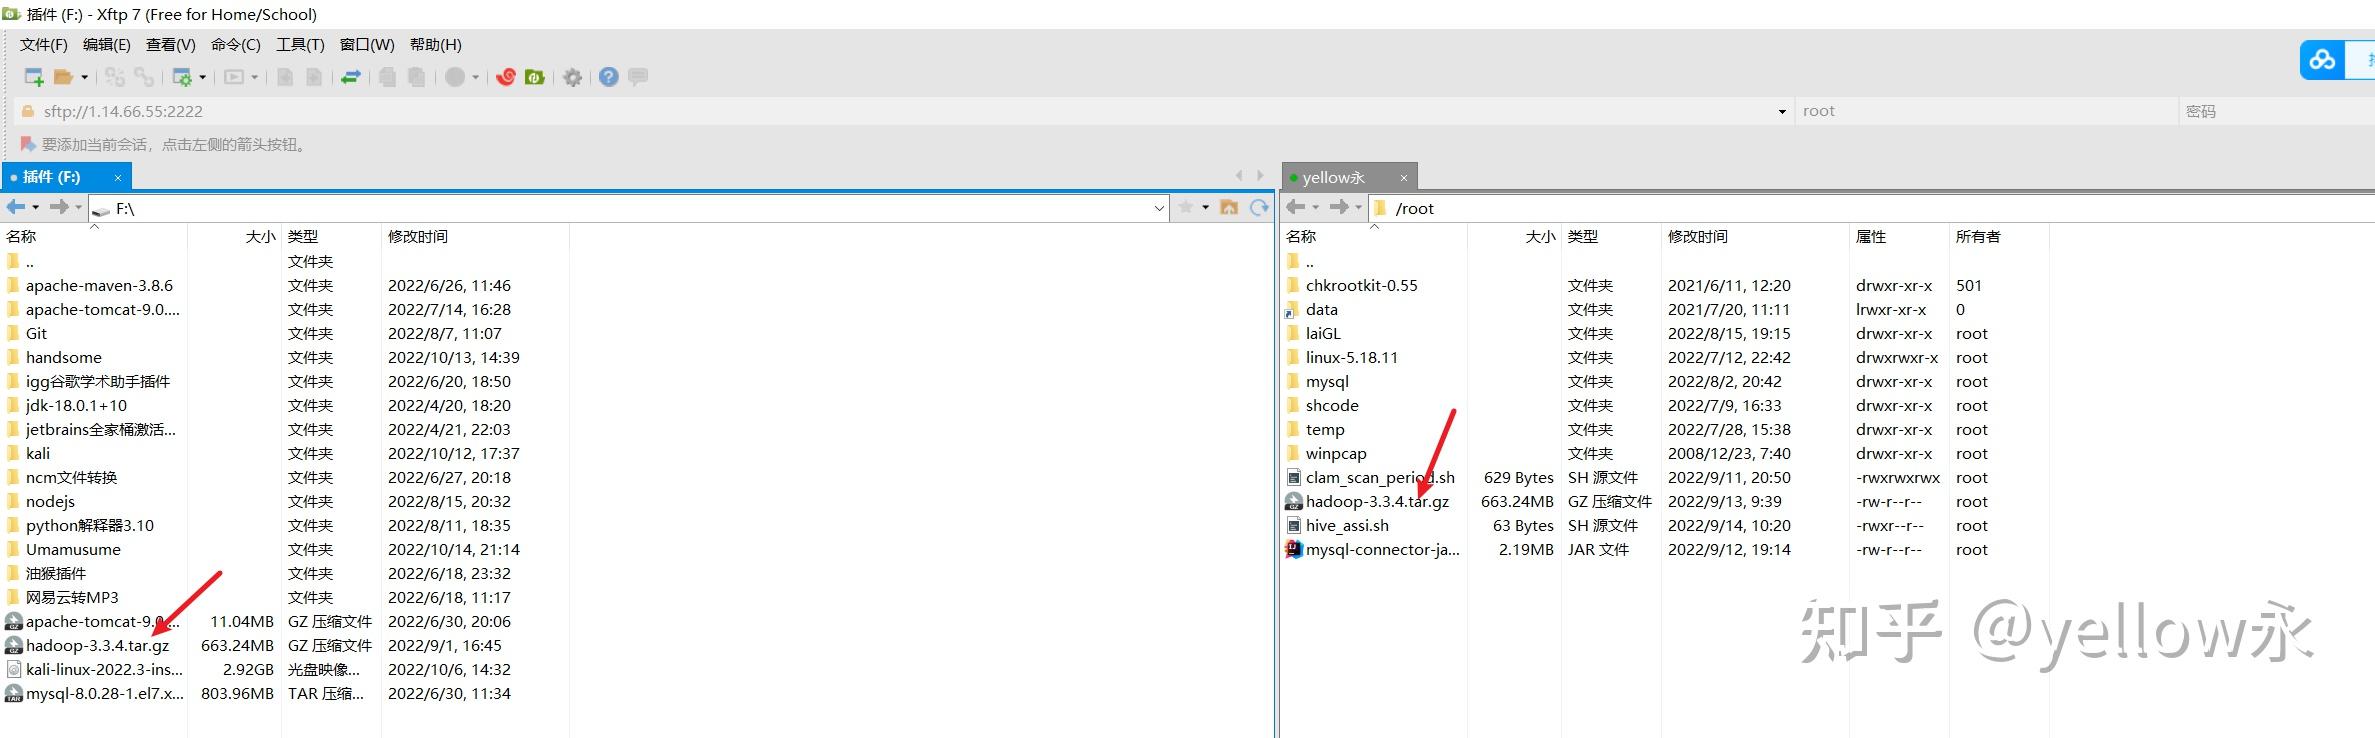Image resolution: width=2375 pixels, height=738 pixels.
Task: Open the session Properties toolbar icon
Action: click(182, 77)
